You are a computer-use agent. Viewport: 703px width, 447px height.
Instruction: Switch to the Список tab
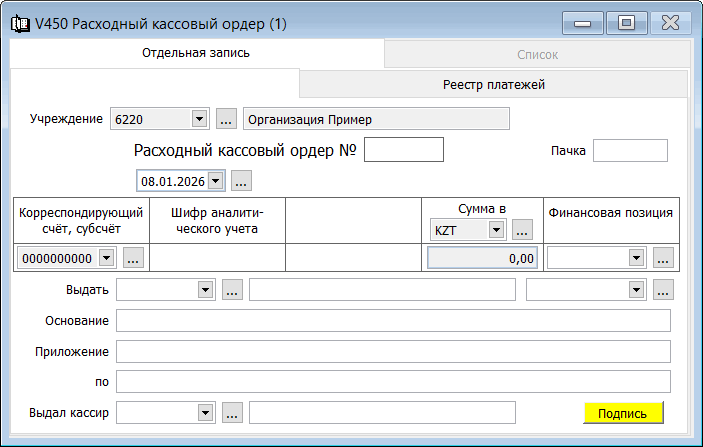click(537, 55)
